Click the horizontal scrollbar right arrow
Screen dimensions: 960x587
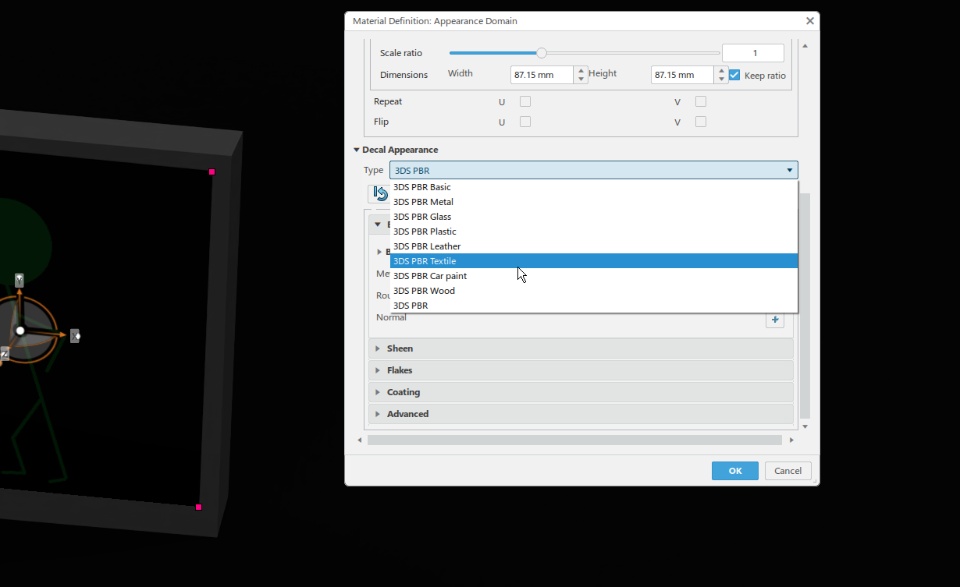[x=791, y=440]
